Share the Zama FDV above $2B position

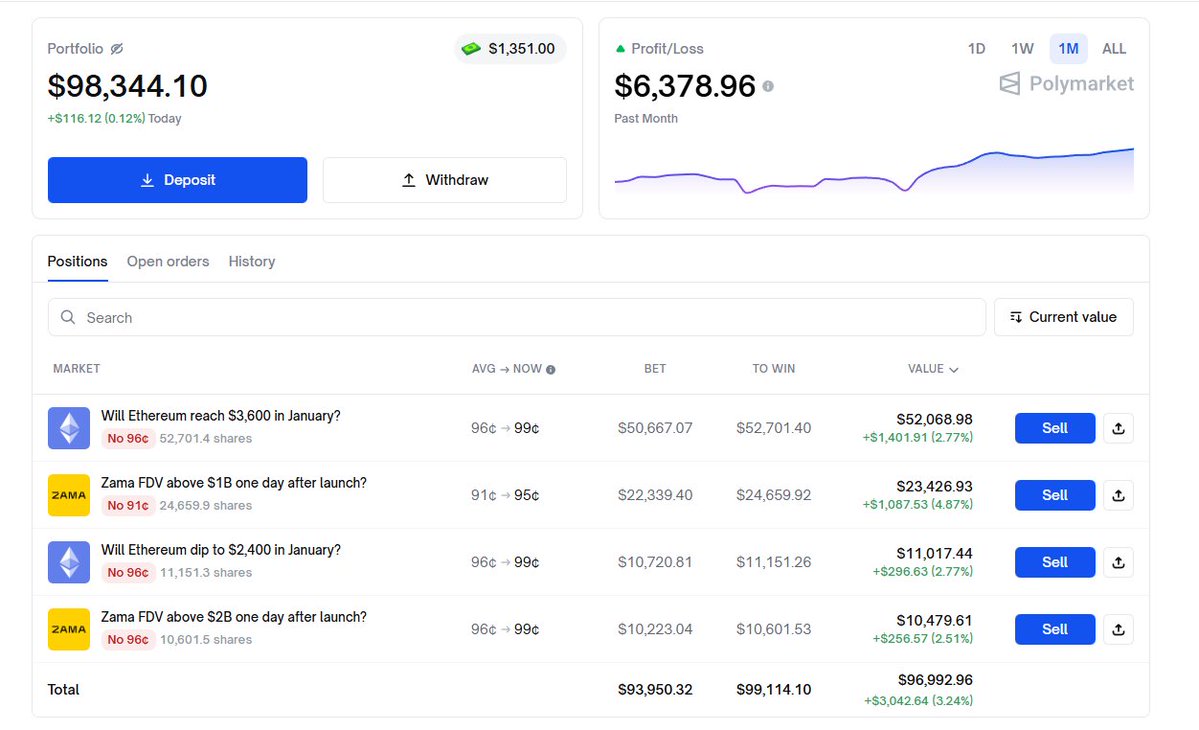(x=1118, y=629)
